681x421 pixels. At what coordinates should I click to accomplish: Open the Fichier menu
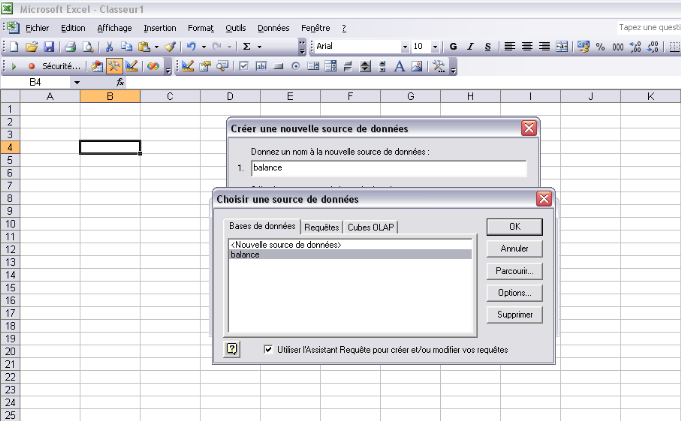pyautogui.click(x=37, y=28)
